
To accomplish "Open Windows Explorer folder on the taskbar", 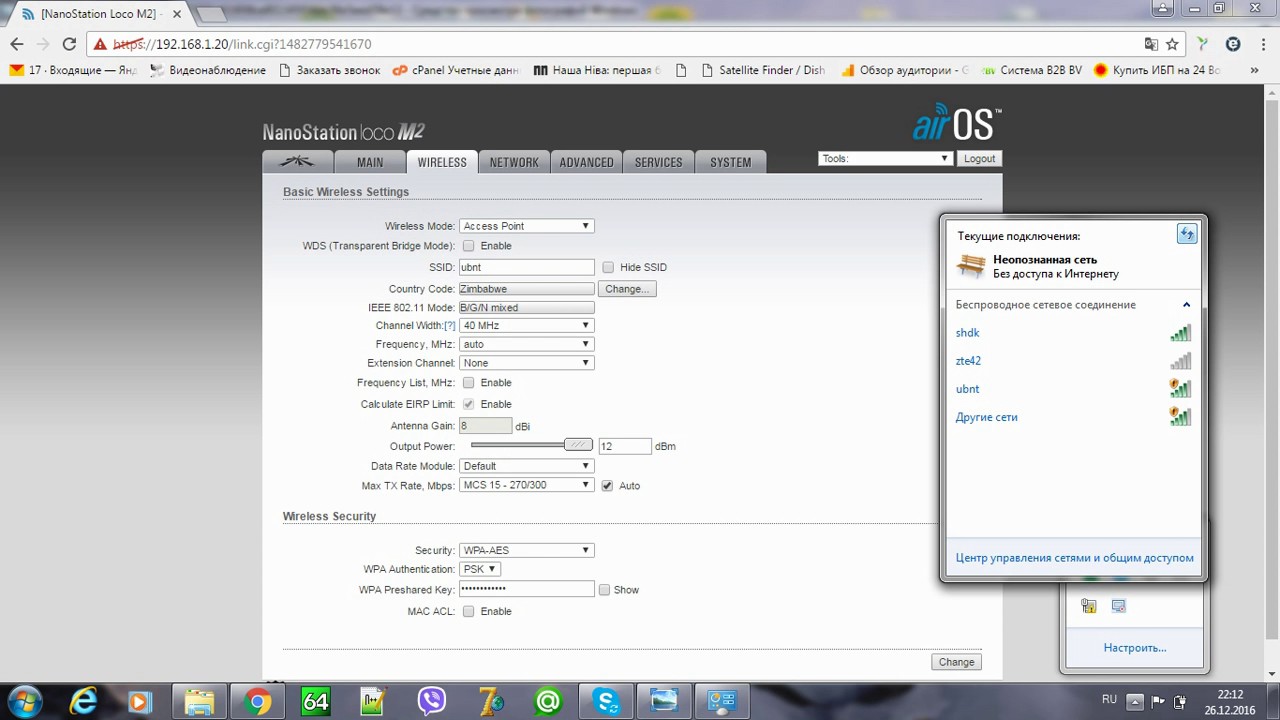I will pos(199,702).
